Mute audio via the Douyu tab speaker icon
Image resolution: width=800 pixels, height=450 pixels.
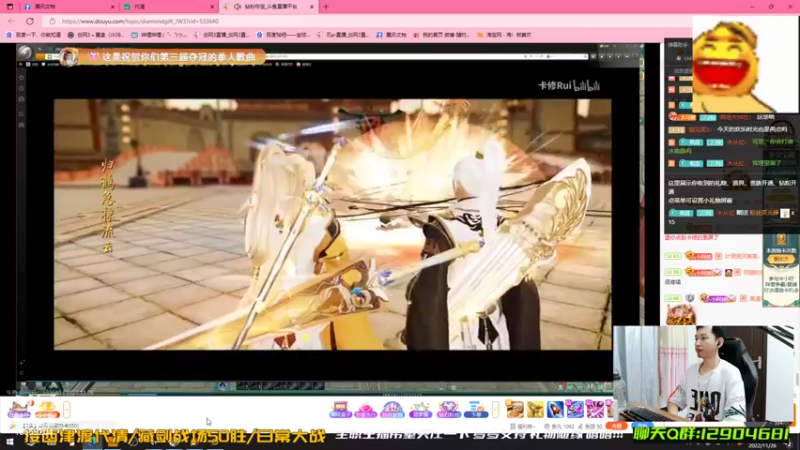pos(238,7)
